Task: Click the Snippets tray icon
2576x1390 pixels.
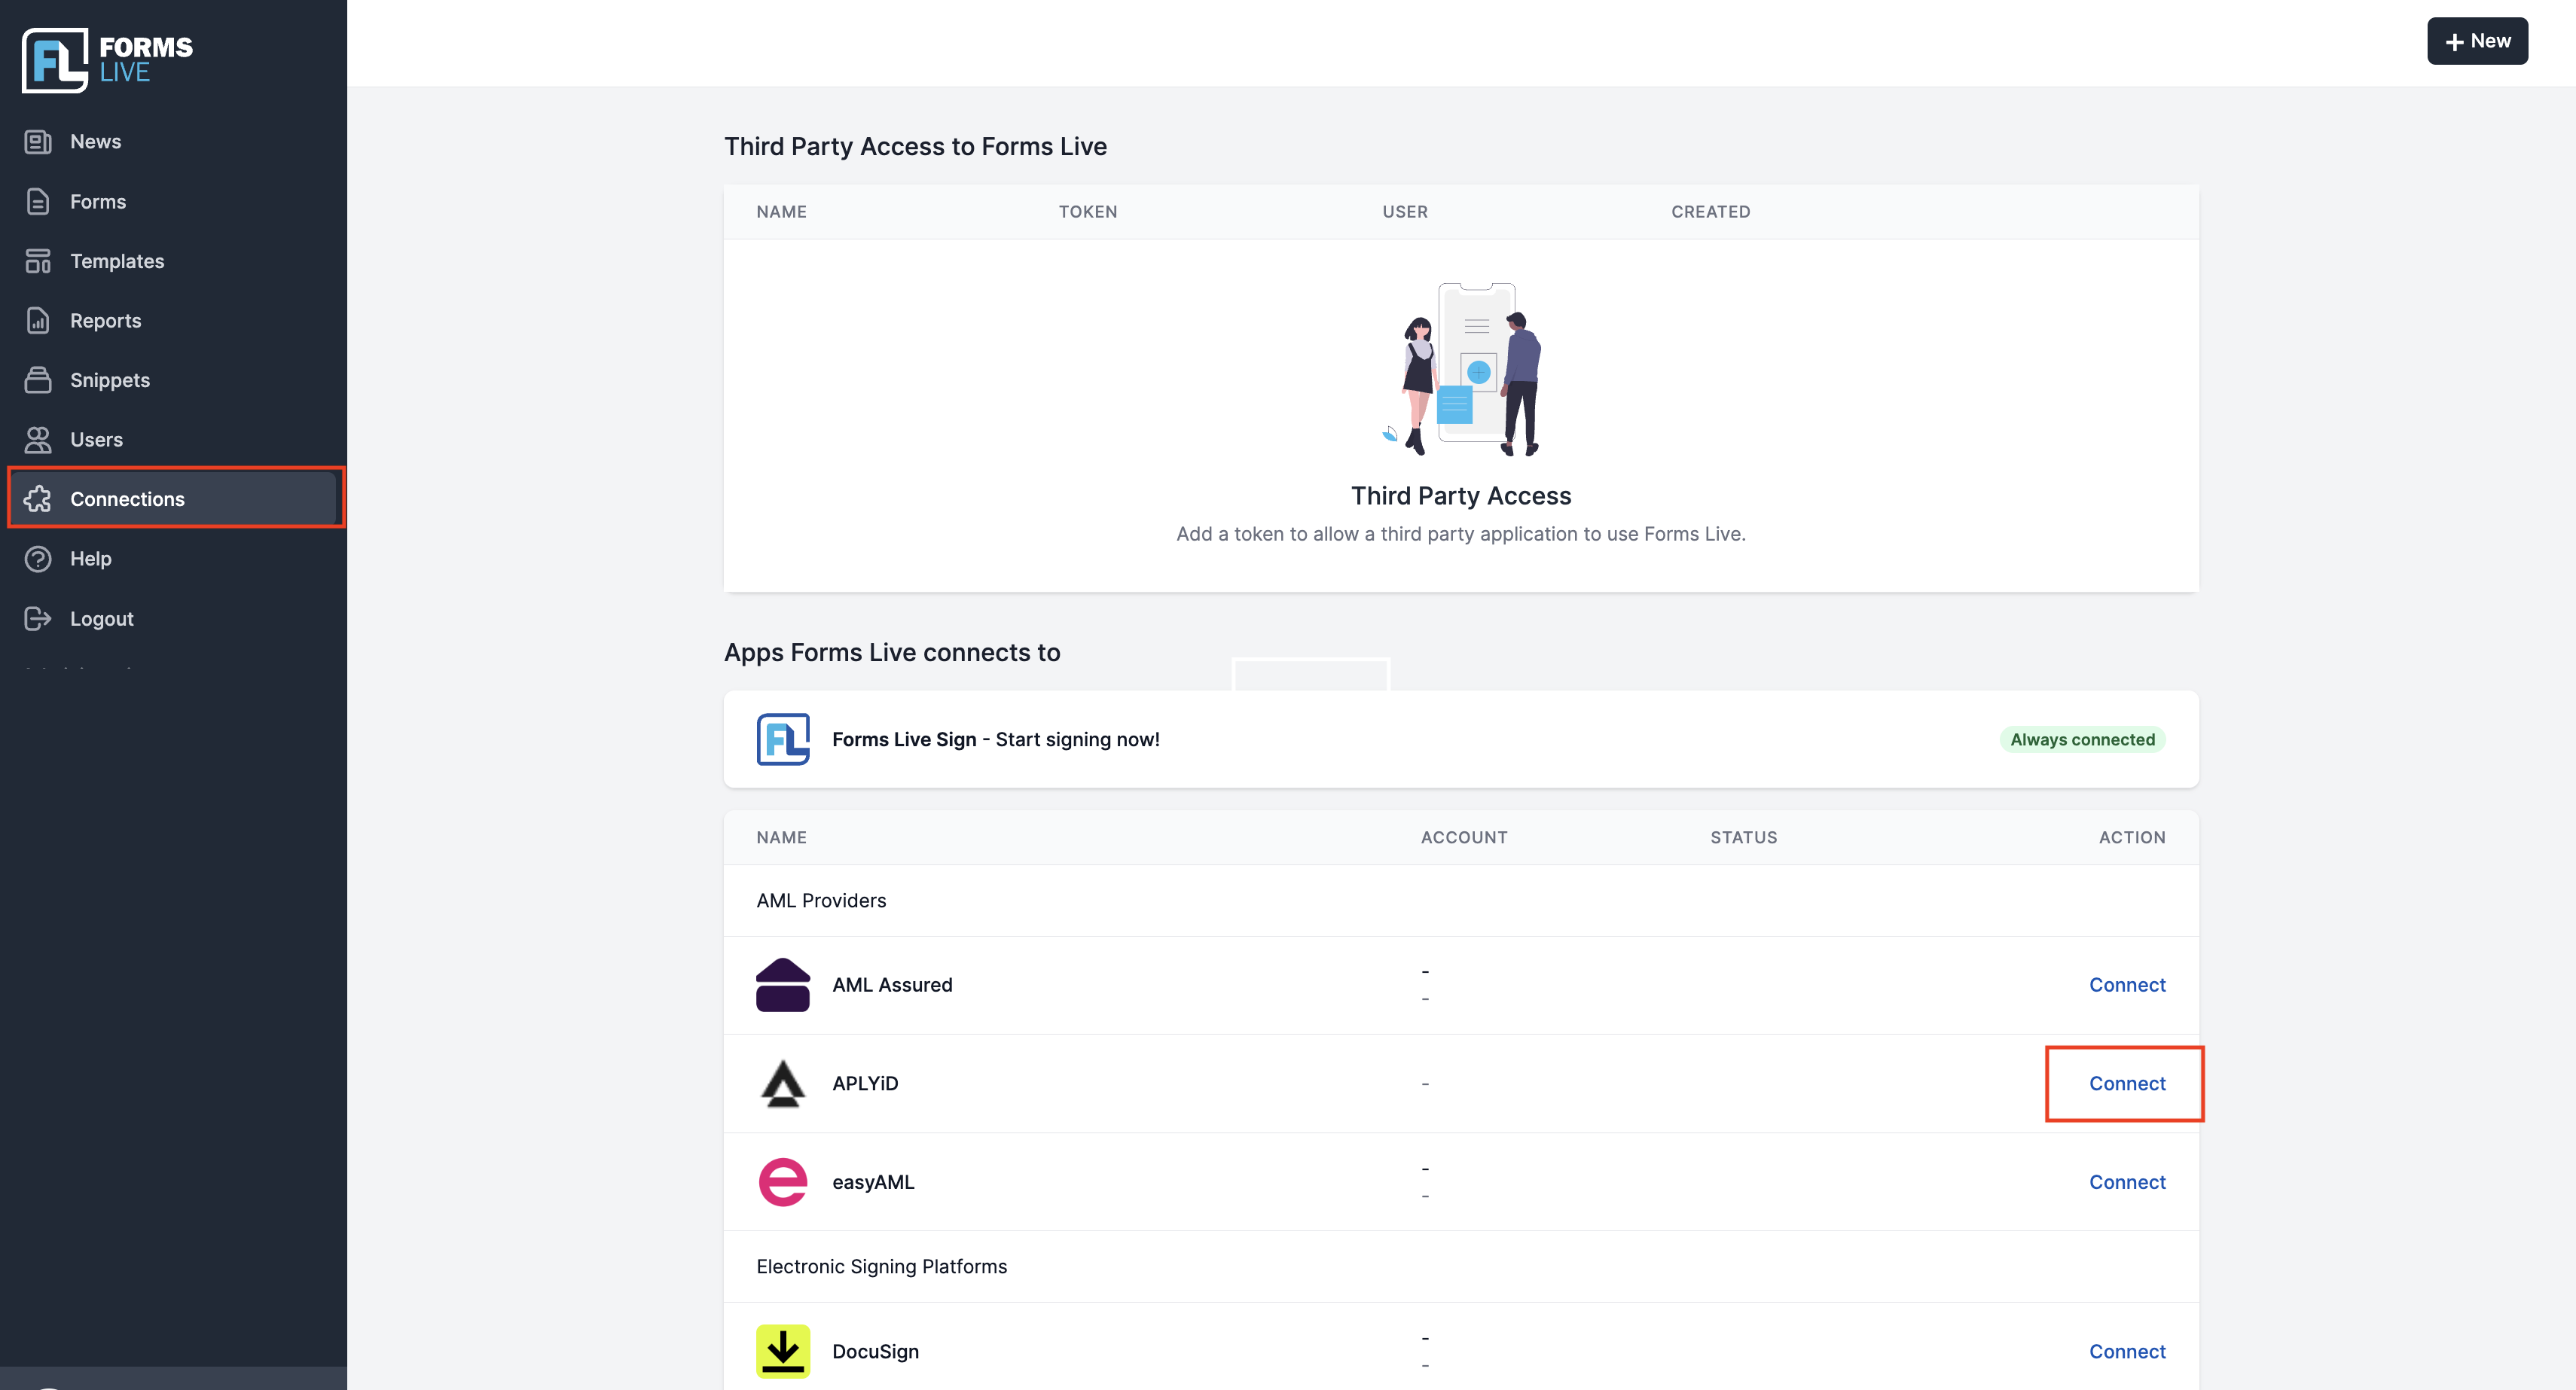Action: (x=38, y=380)
